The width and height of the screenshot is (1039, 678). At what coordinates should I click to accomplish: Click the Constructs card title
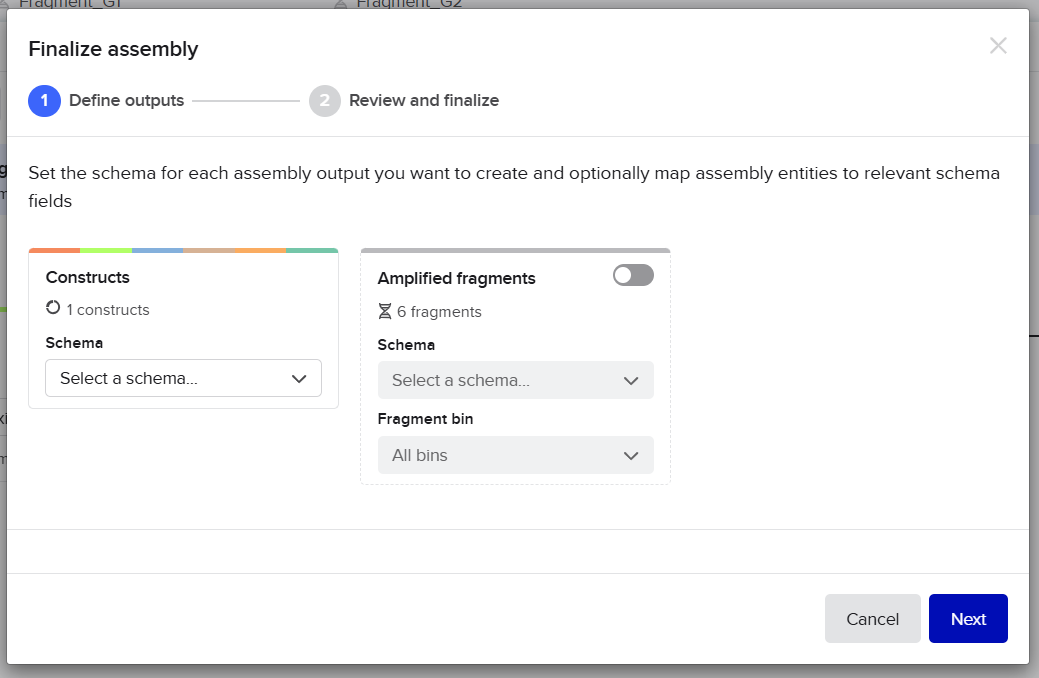click(x=87, y=278)
